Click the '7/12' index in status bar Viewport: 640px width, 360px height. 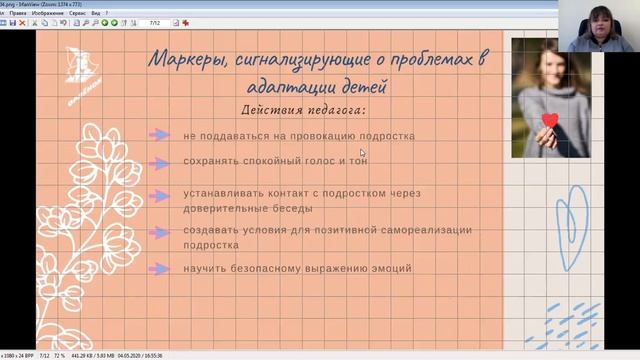click(44, 356)
